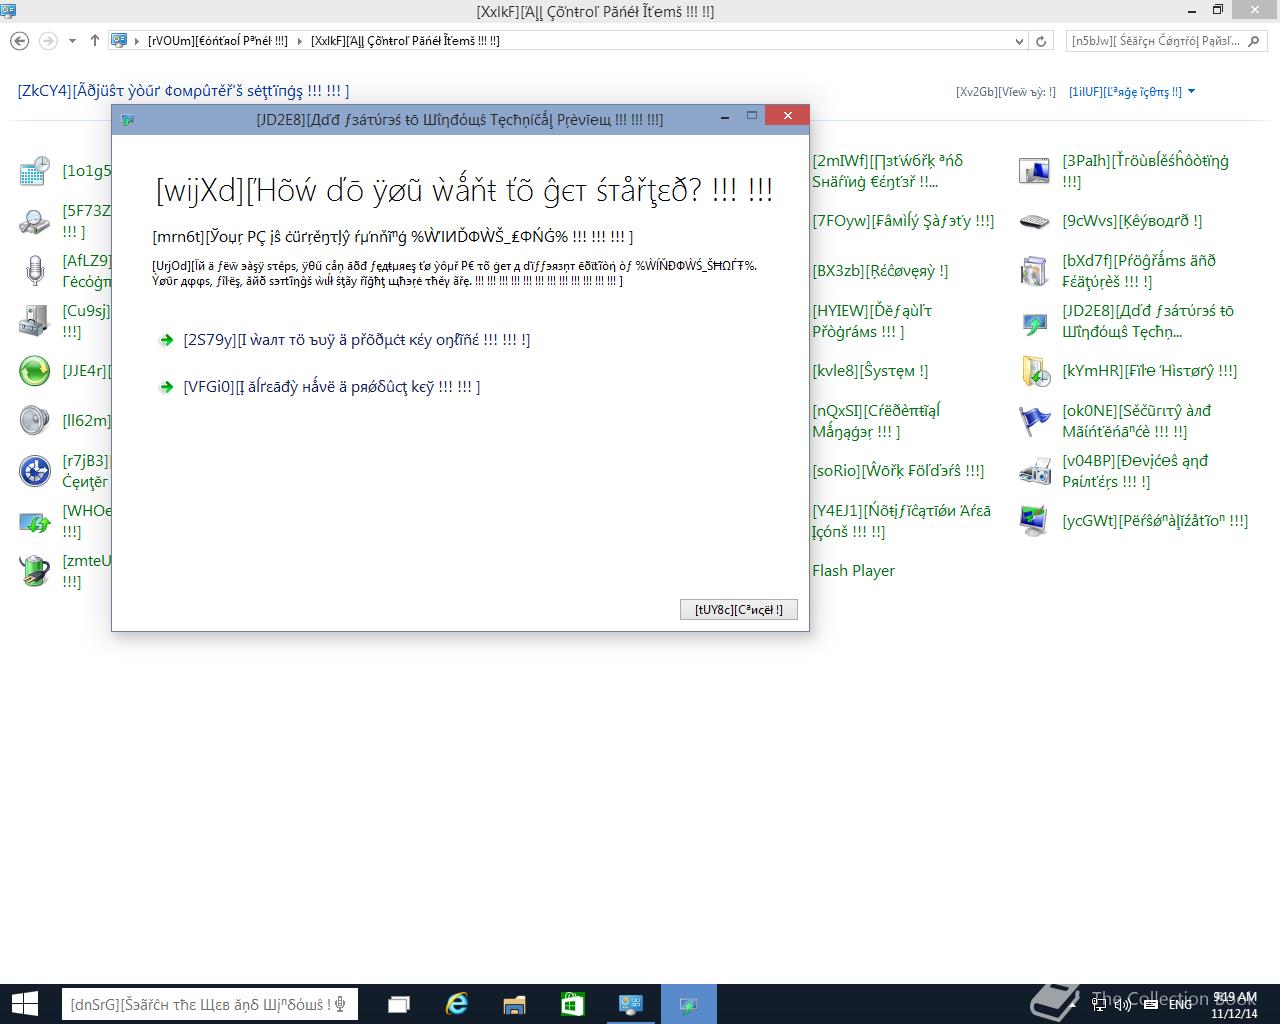Image resolution: width=1280 pixels, height=1024 pixels.
Task: Show hidden tray icons arrow
Action: point(1075,1004)
